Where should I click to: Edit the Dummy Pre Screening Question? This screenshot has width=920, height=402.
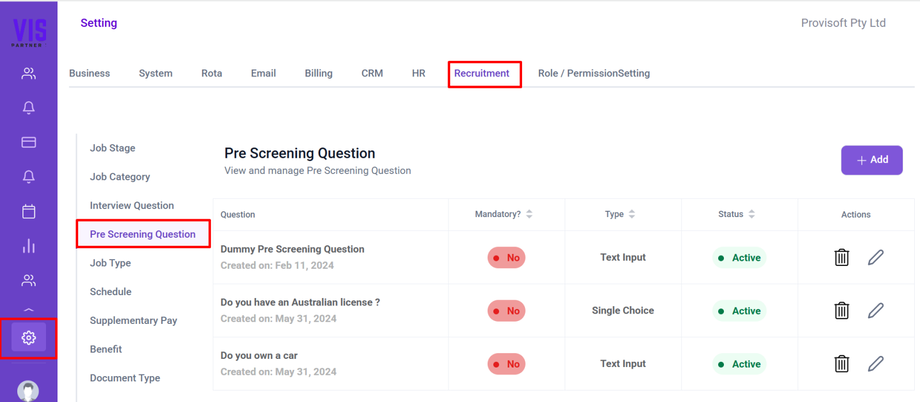click(876, 258)
